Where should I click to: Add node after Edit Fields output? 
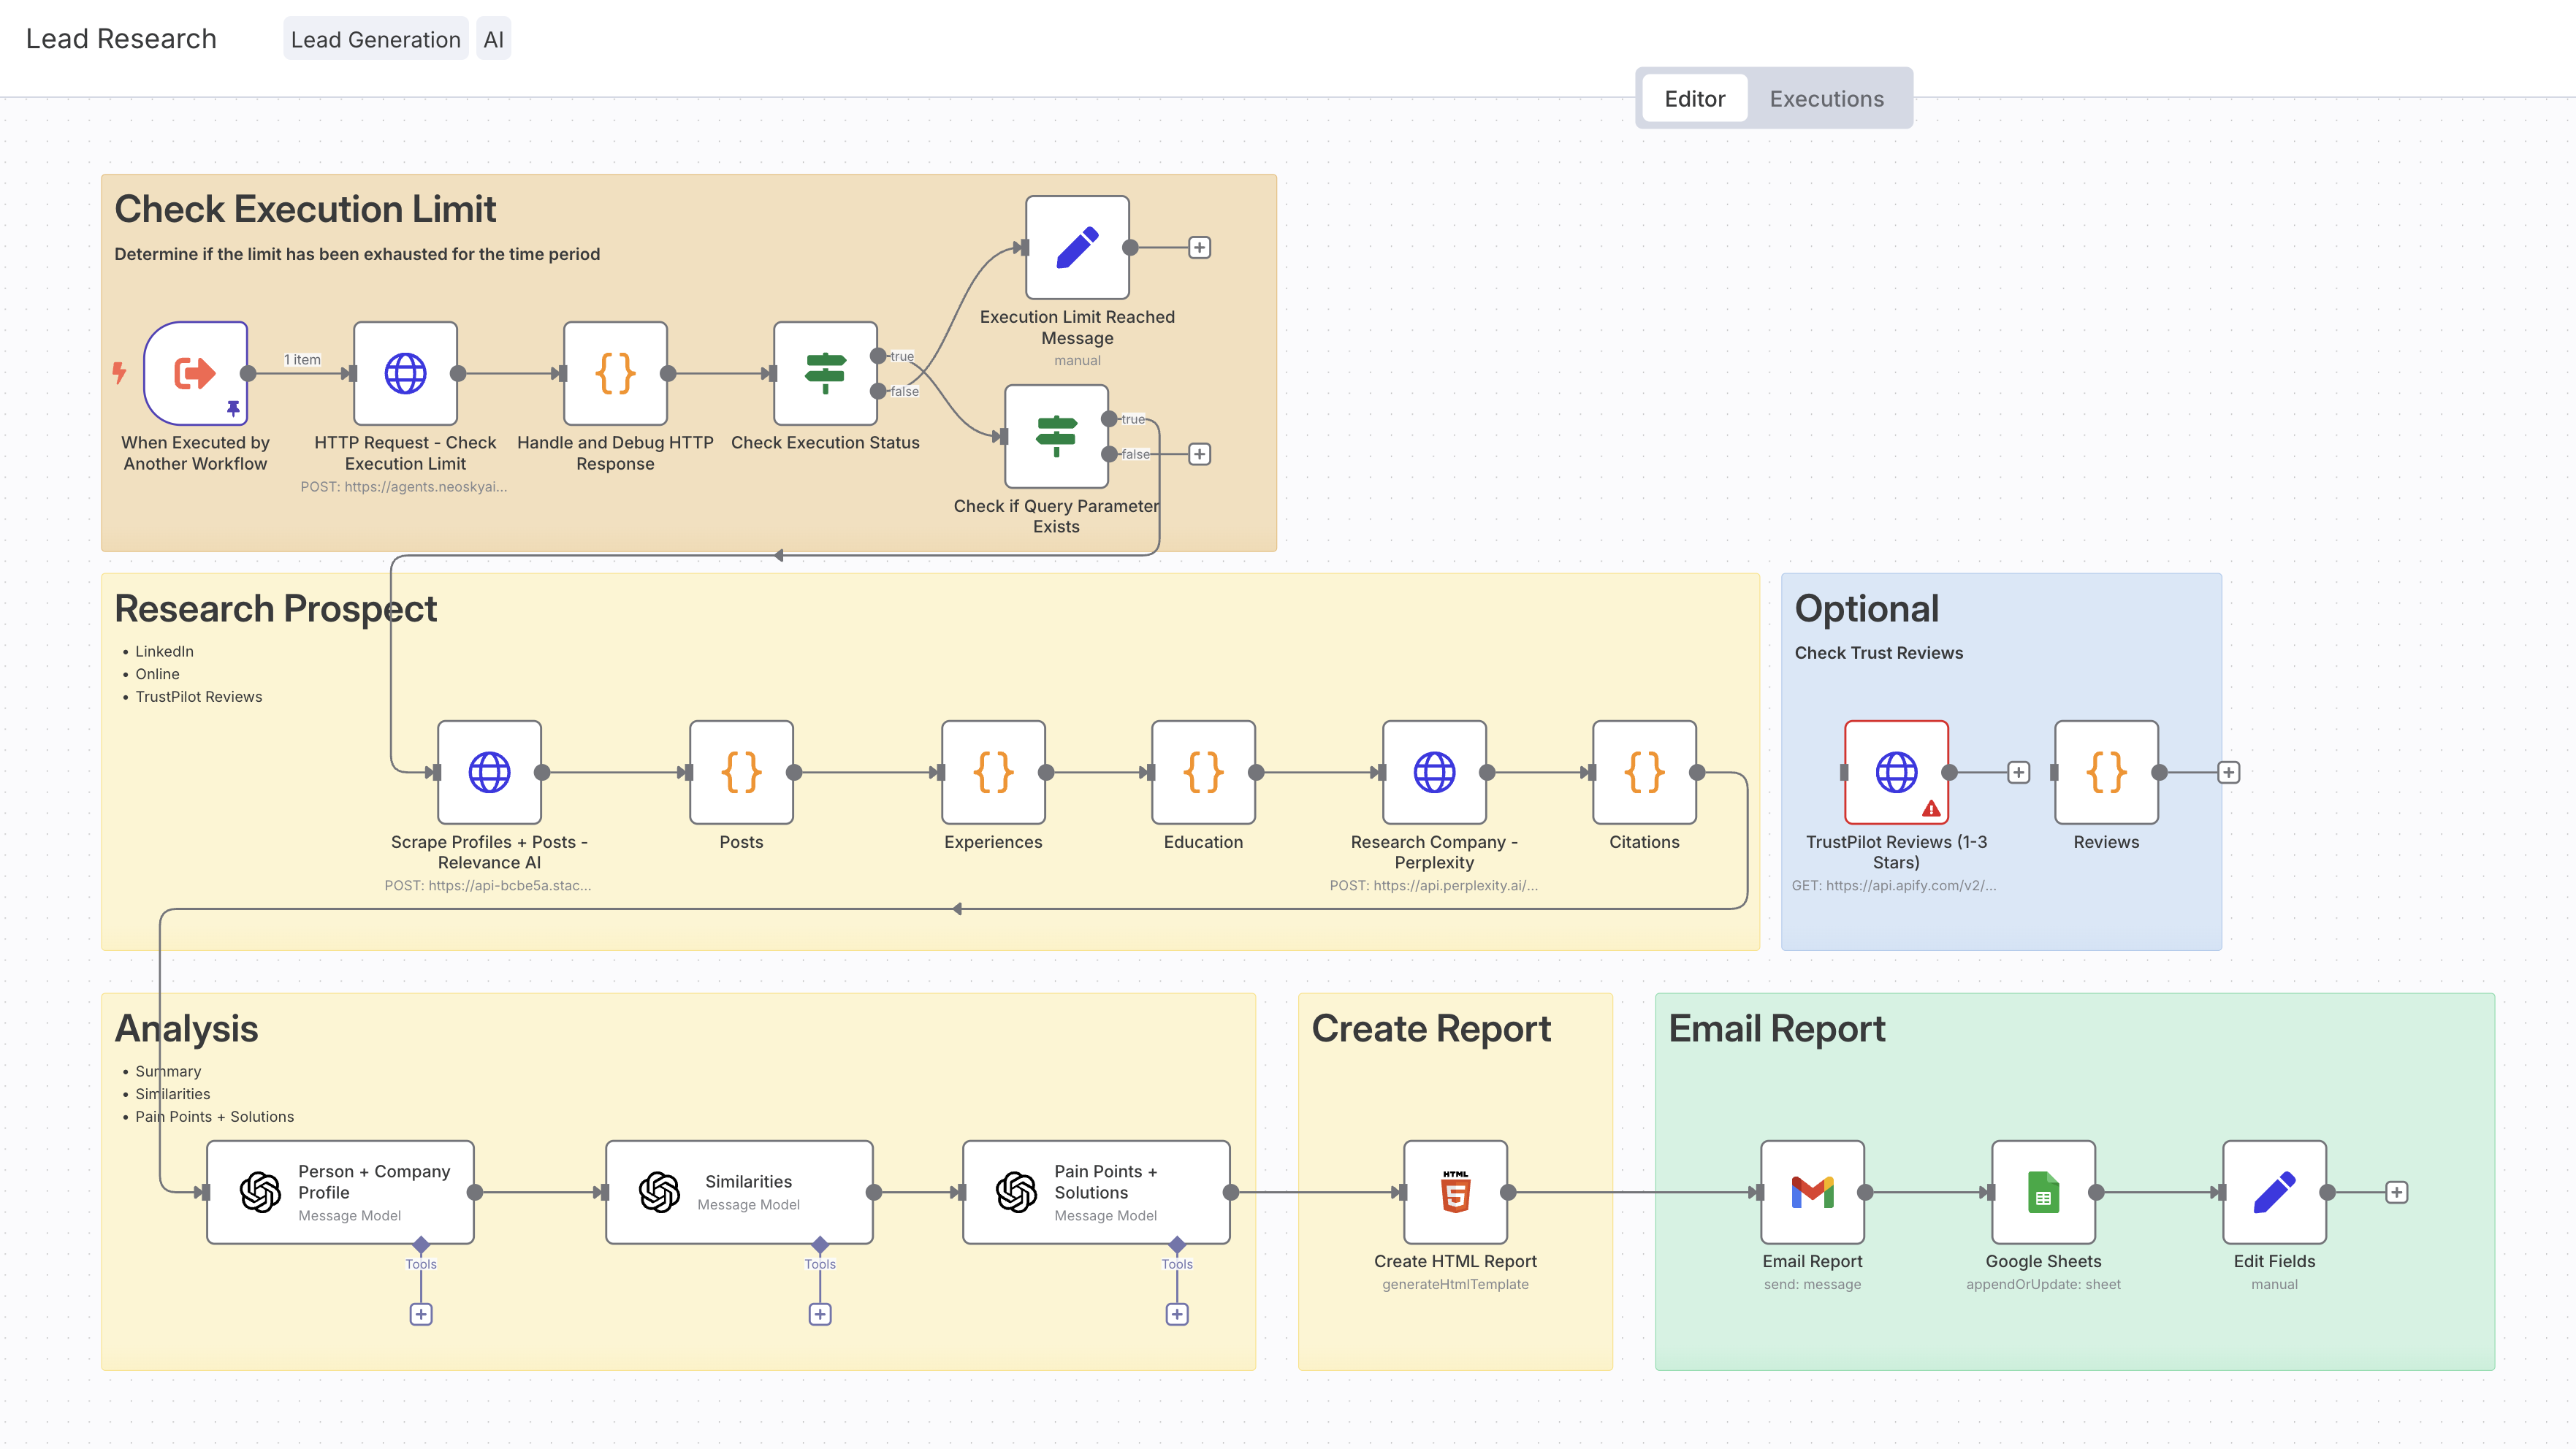2396,1191
